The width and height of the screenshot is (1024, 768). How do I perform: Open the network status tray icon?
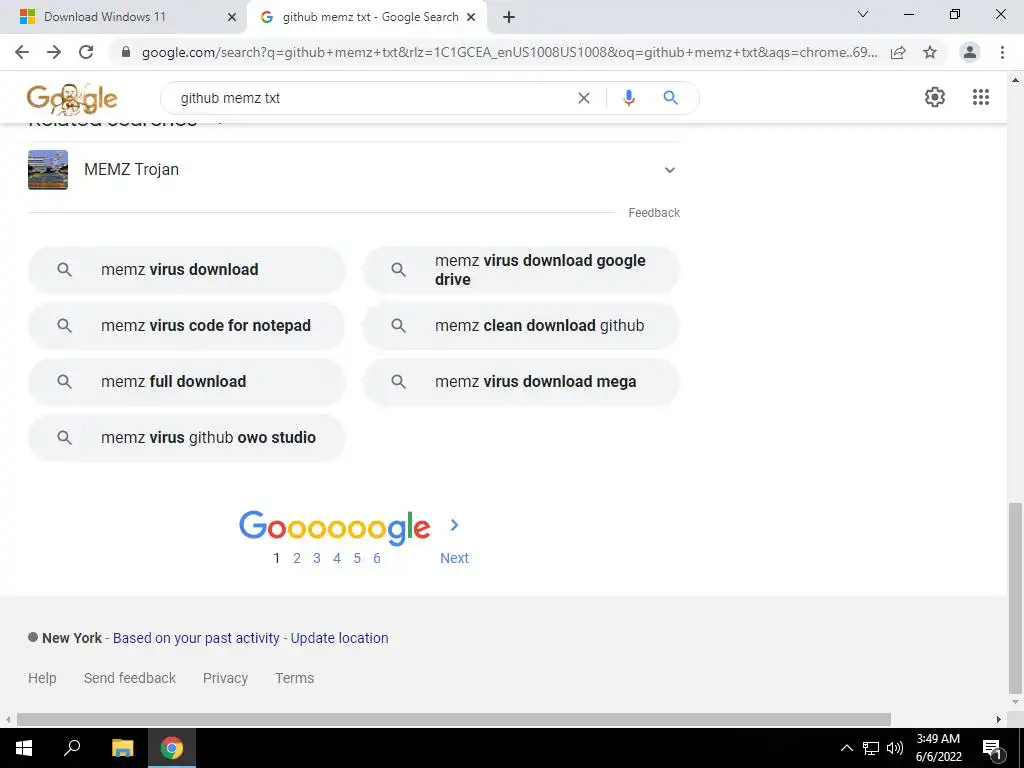tap(871, 748)
